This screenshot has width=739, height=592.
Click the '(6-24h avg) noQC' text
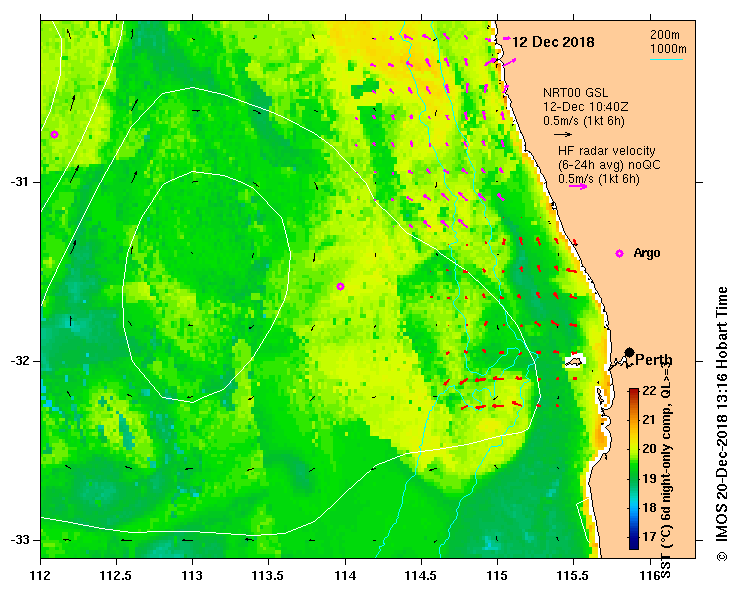[x=609, y=165]
